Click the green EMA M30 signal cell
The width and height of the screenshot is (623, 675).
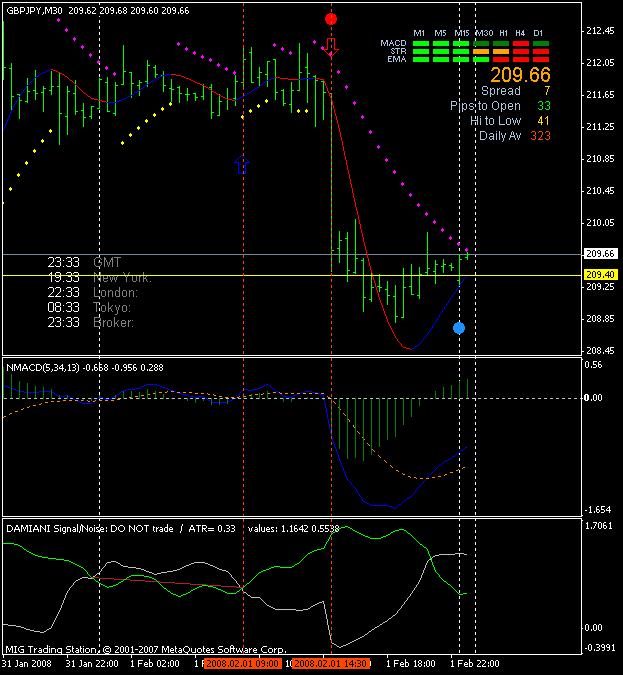[x=481, y=59]
